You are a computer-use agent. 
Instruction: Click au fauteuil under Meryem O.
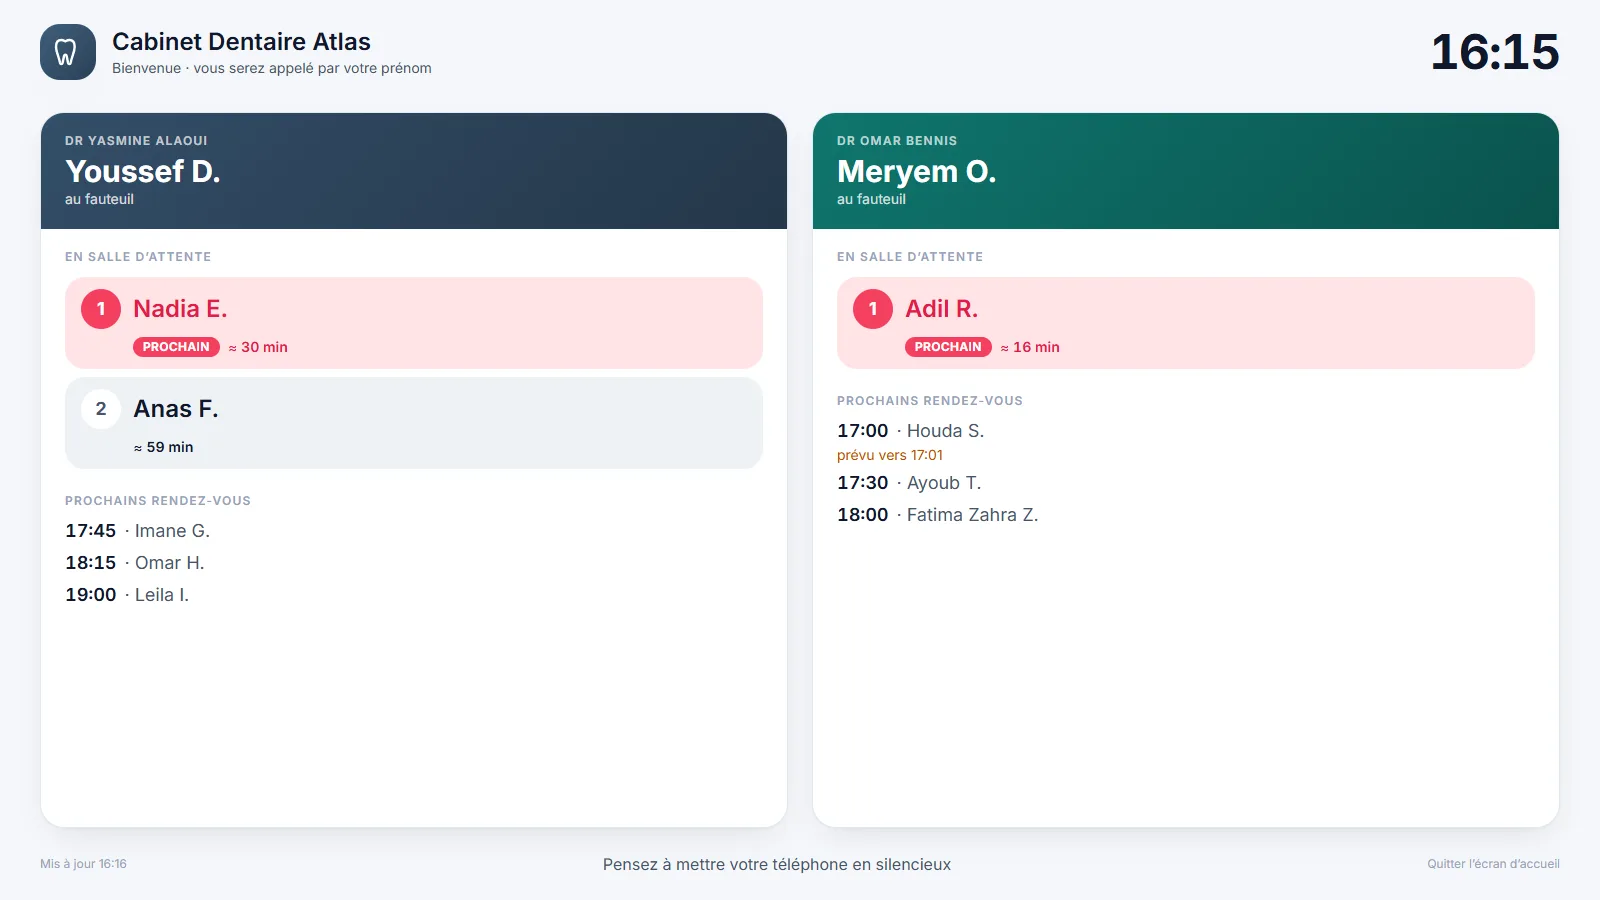click(x=871, y=199)
